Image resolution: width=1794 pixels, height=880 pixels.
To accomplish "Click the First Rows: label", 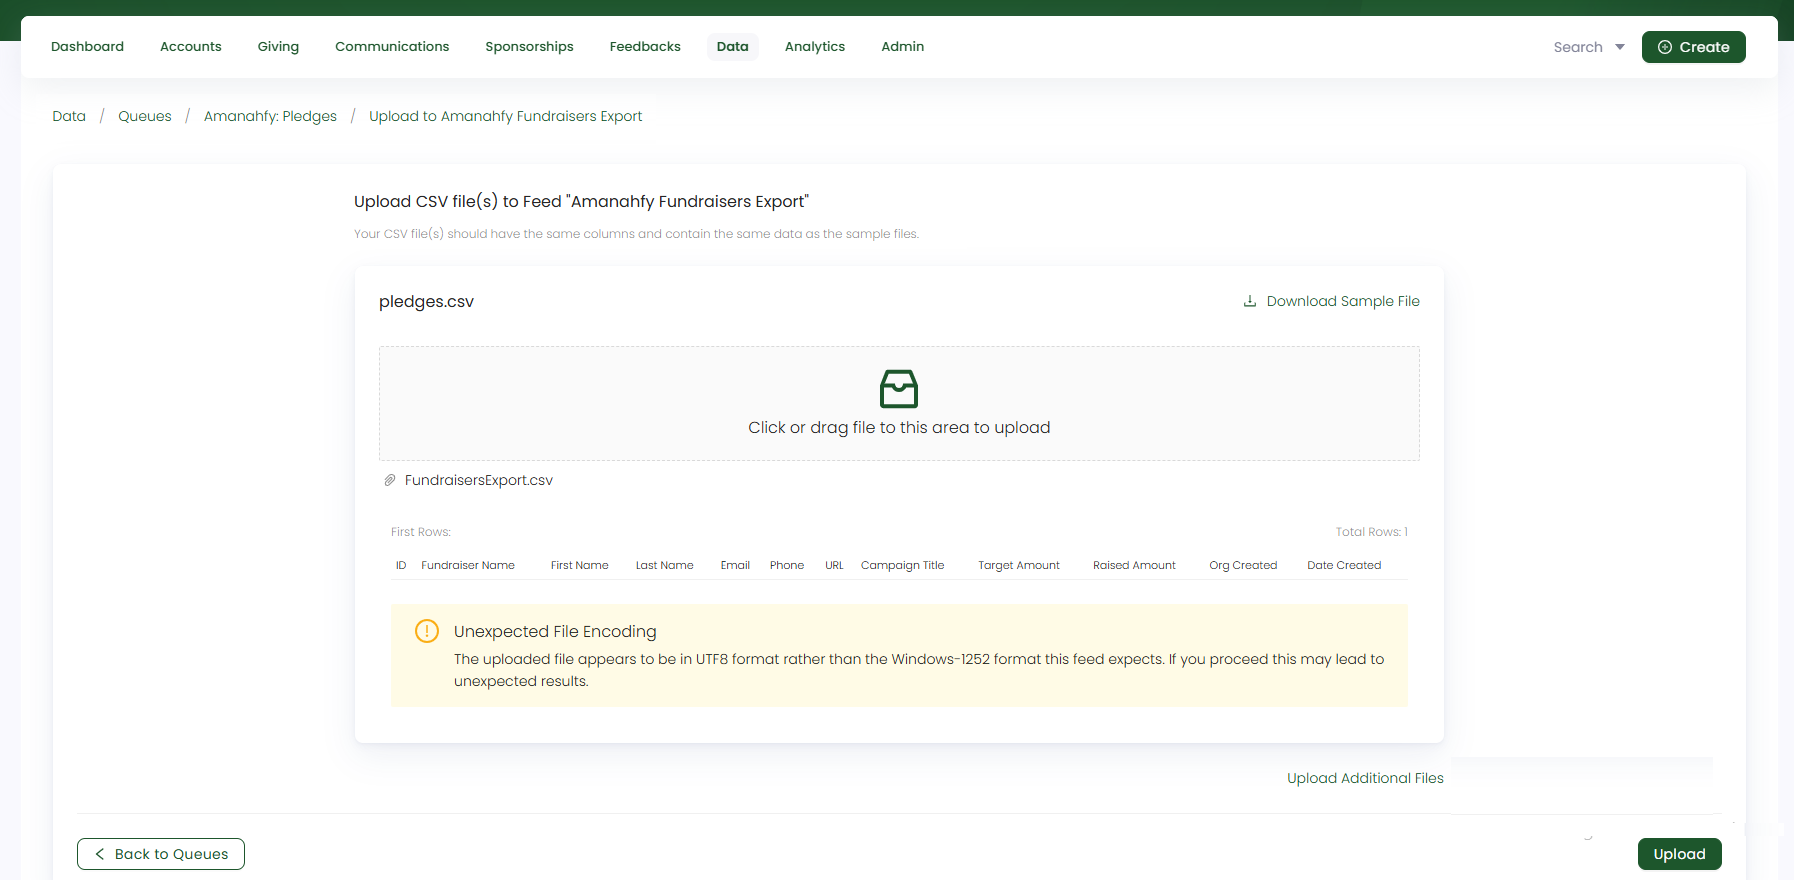I will click(421, 532).
